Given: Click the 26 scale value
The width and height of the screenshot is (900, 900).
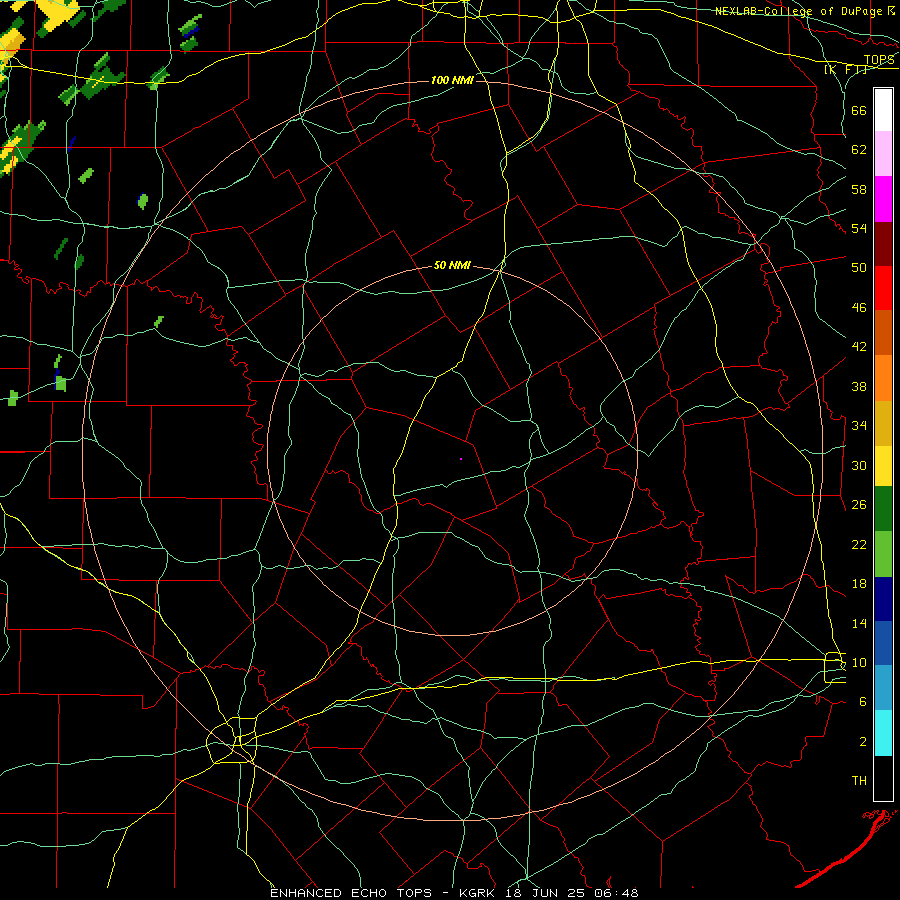Looking at the screenshot, I should click(859, 505).
